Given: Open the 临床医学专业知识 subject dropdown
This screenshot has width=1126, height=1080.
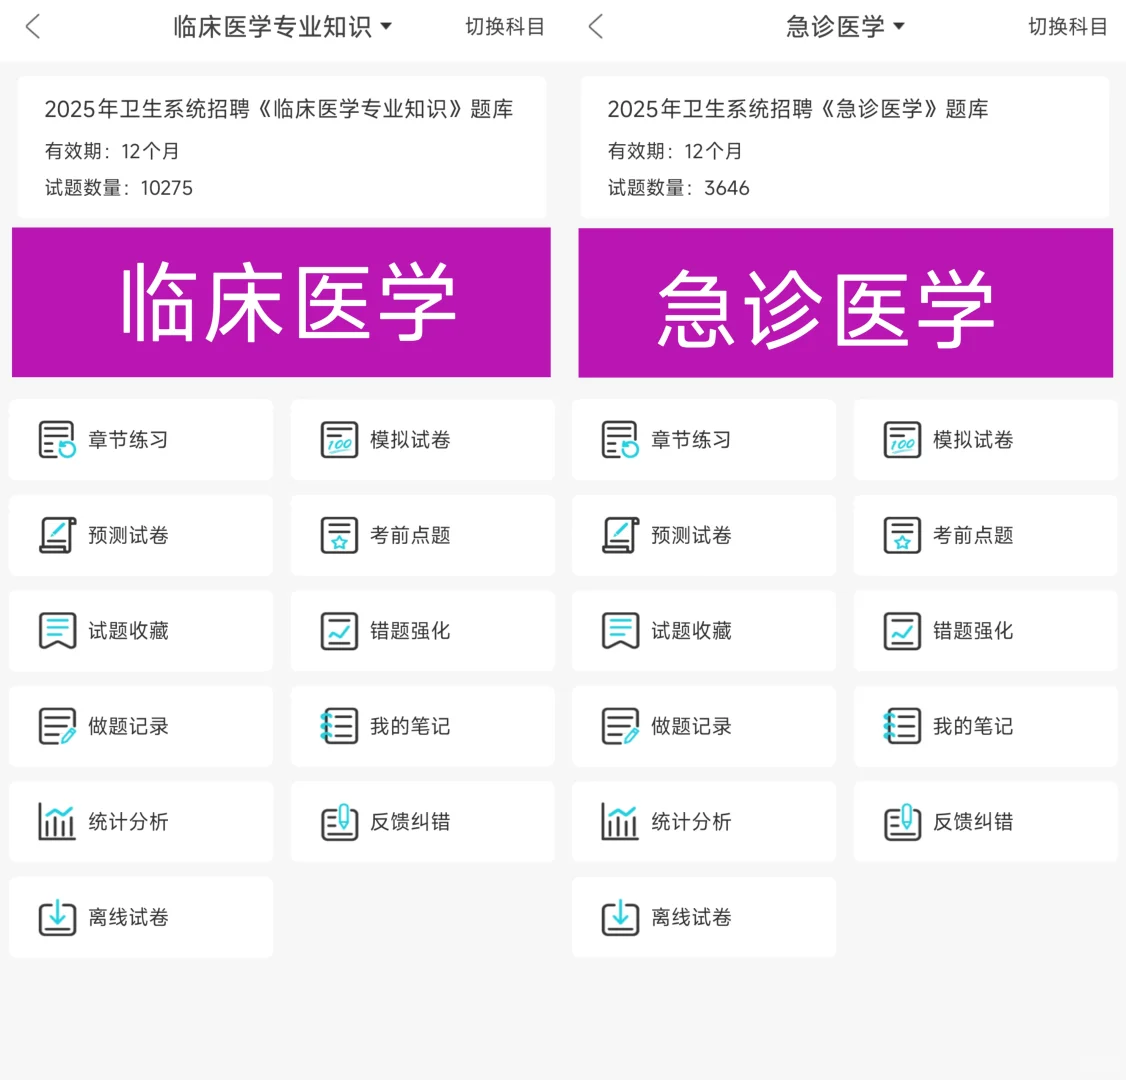Looking at the screenshot, I should coord(282,27).
